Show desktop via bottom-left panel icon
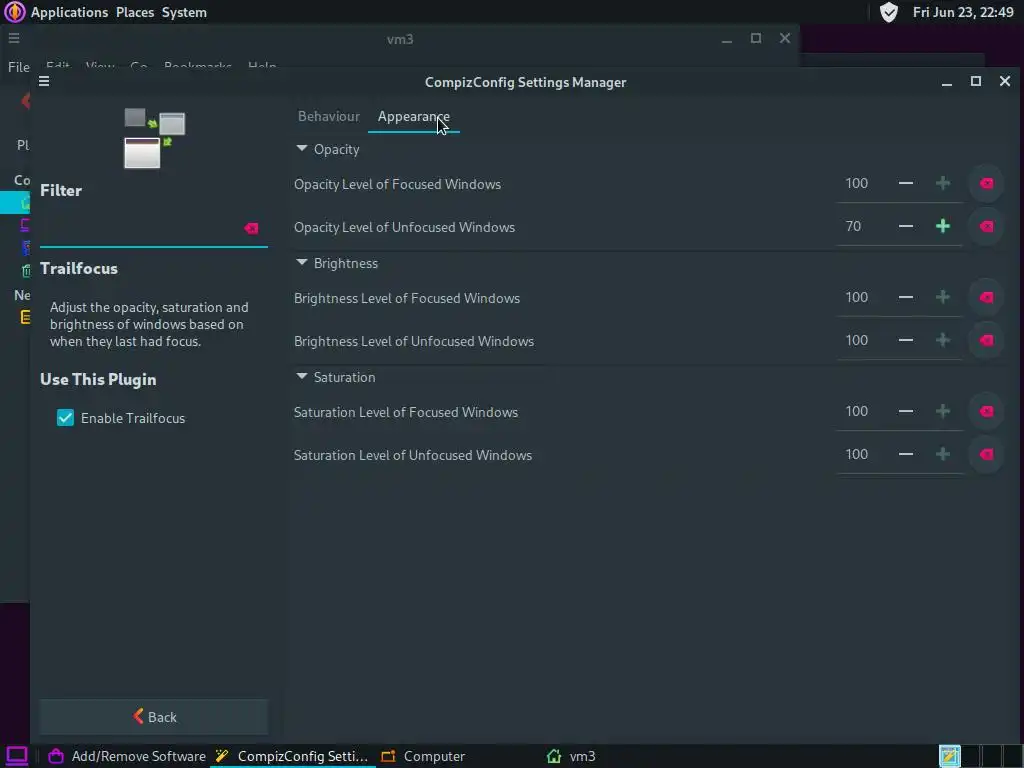 tap(16, 756)
